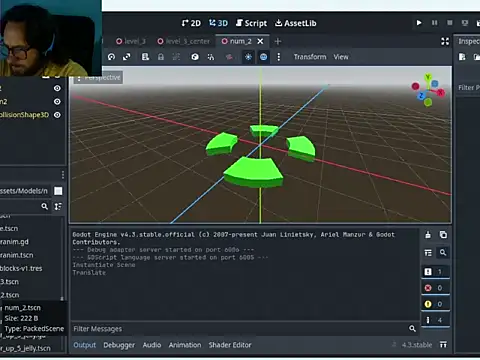
Task: Open the AssetLib workspace
Action: pyautogui.click(x=295, y=23)
